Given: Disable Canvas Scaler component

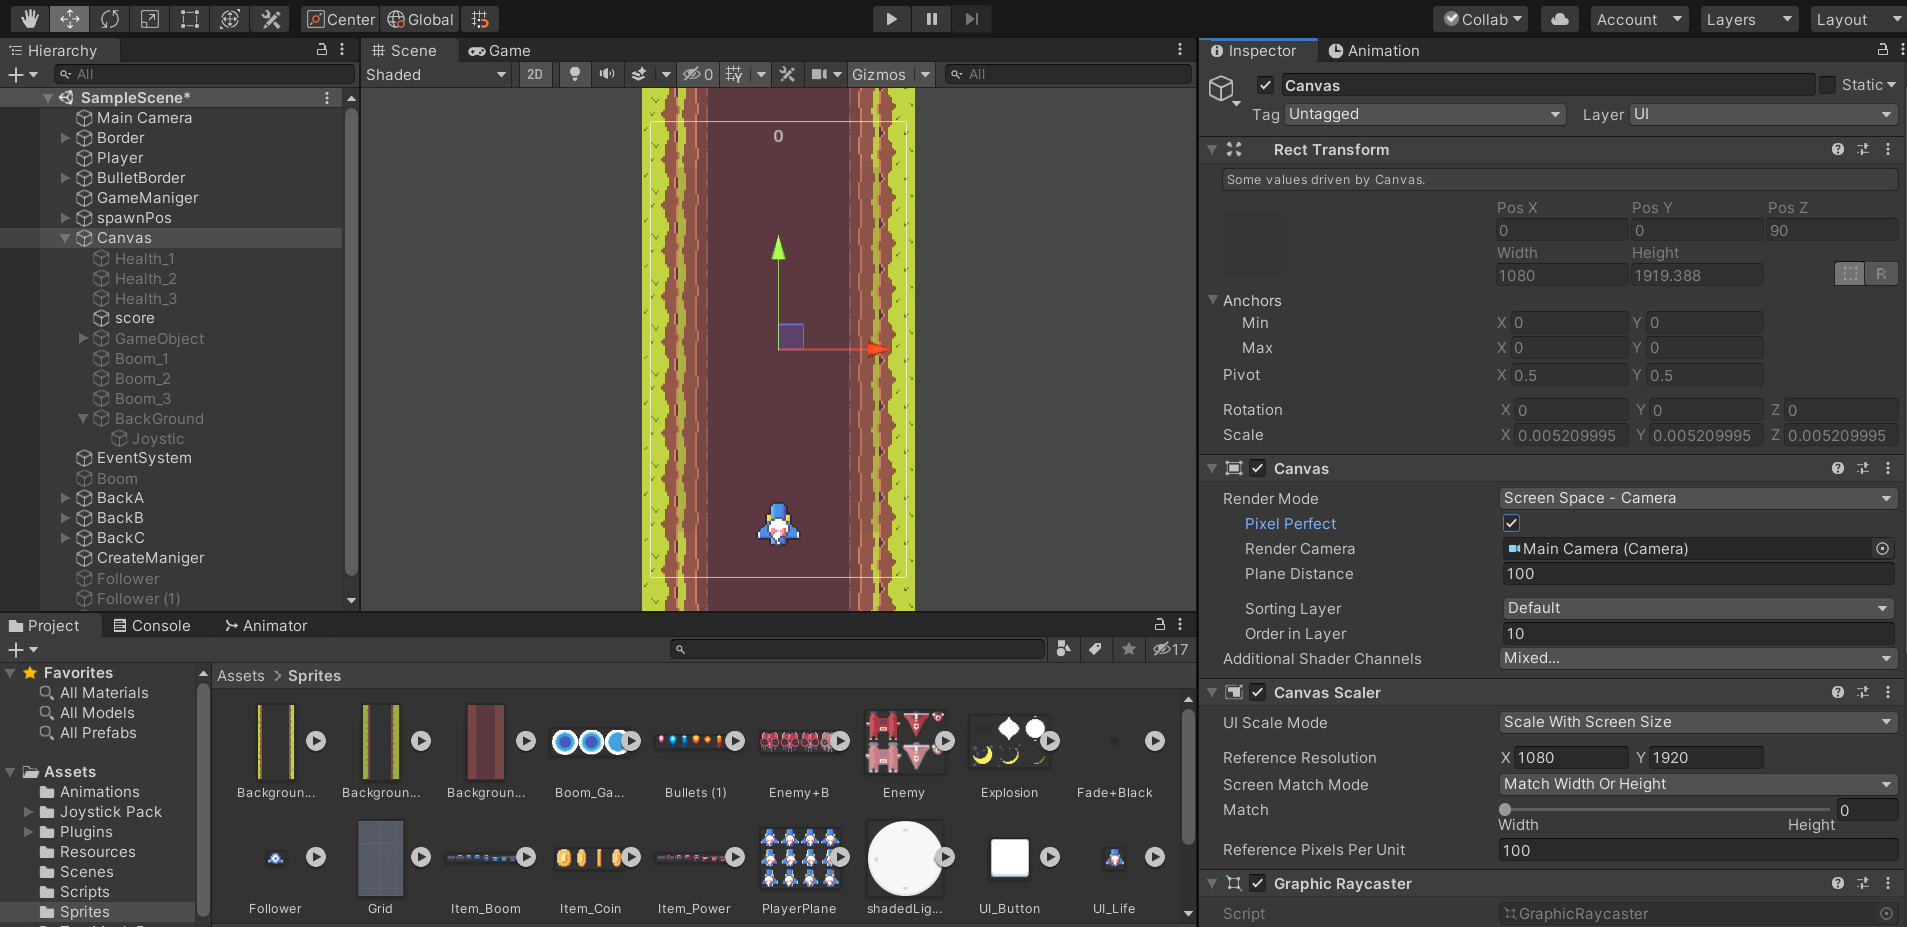Looking at the screenshot, I should (1258, 692).
